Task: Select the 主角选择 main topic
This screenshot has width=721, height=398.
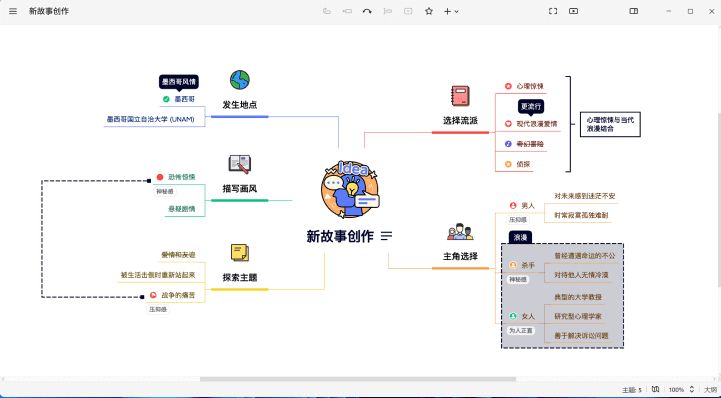Action: tap(460, 256)
